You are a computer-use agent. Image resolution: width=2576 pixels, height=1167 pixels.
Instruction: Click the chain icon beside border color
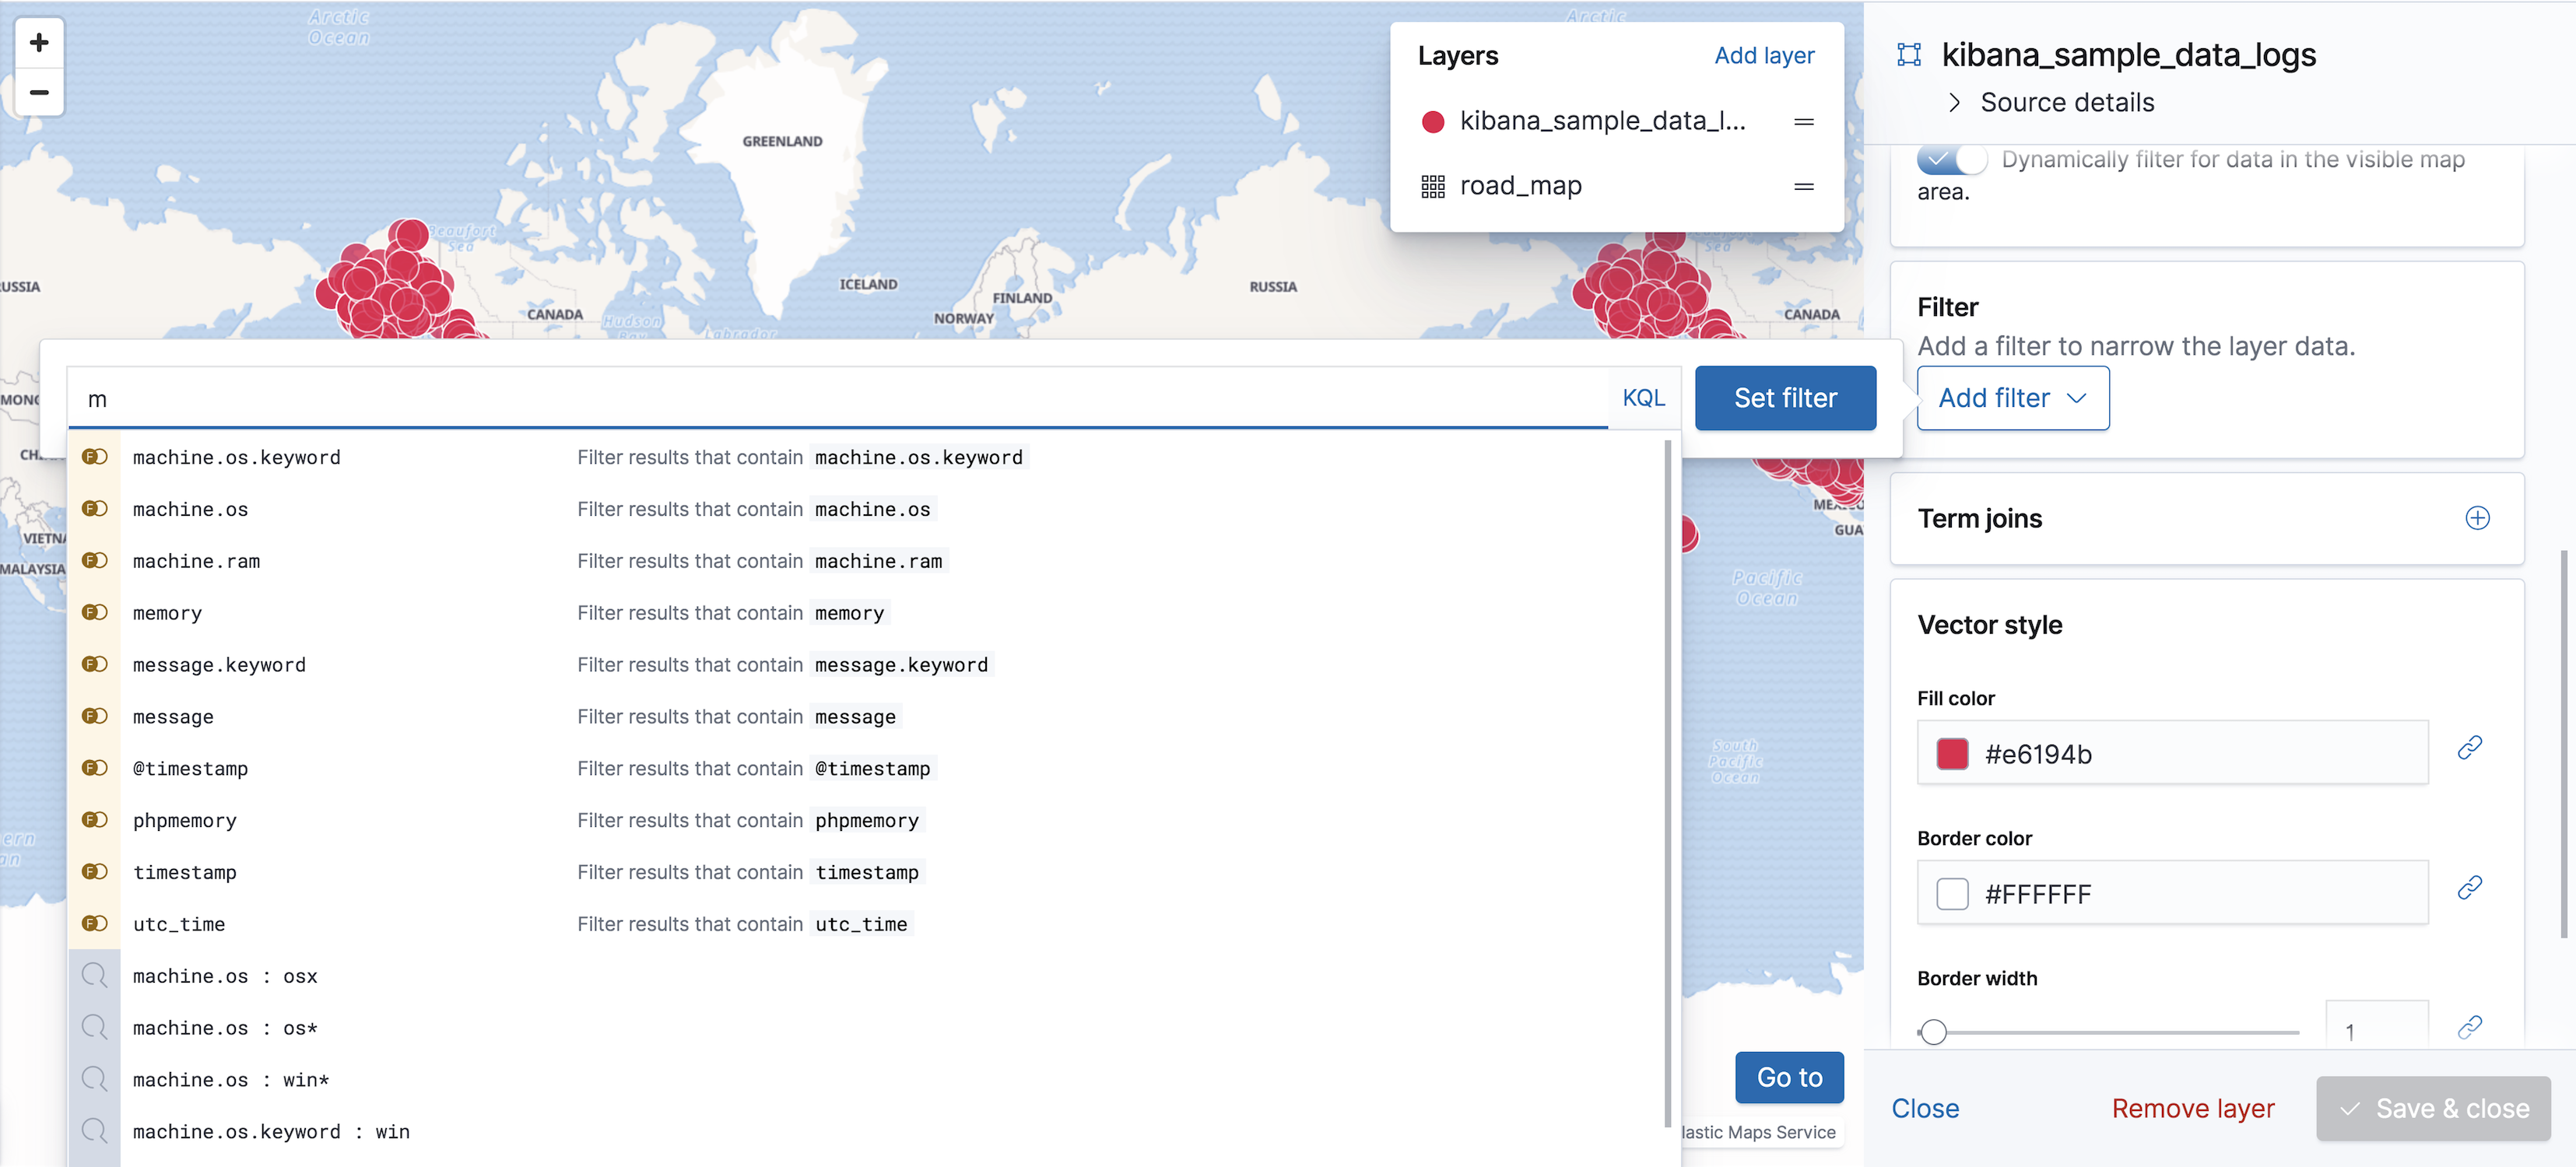point(2471,886)
